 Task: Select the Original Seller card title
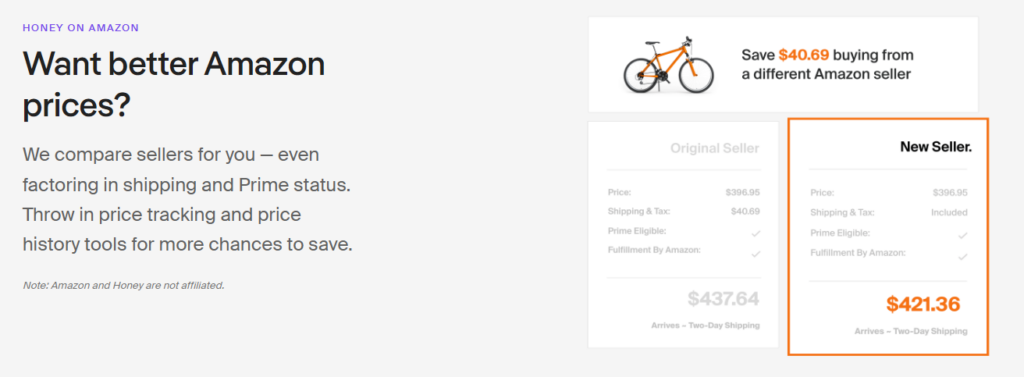[x=714, y=148]
